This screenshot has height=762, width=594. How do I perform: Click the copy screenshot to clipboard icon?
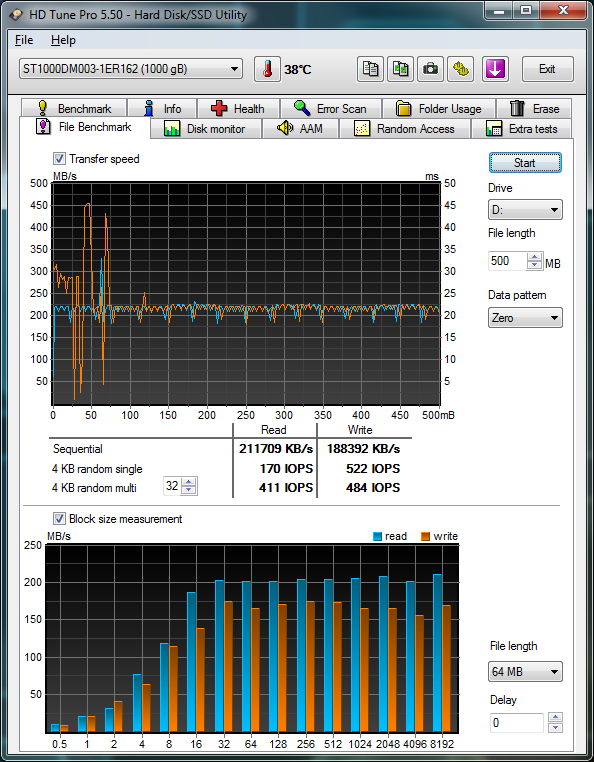coord(401,69)
